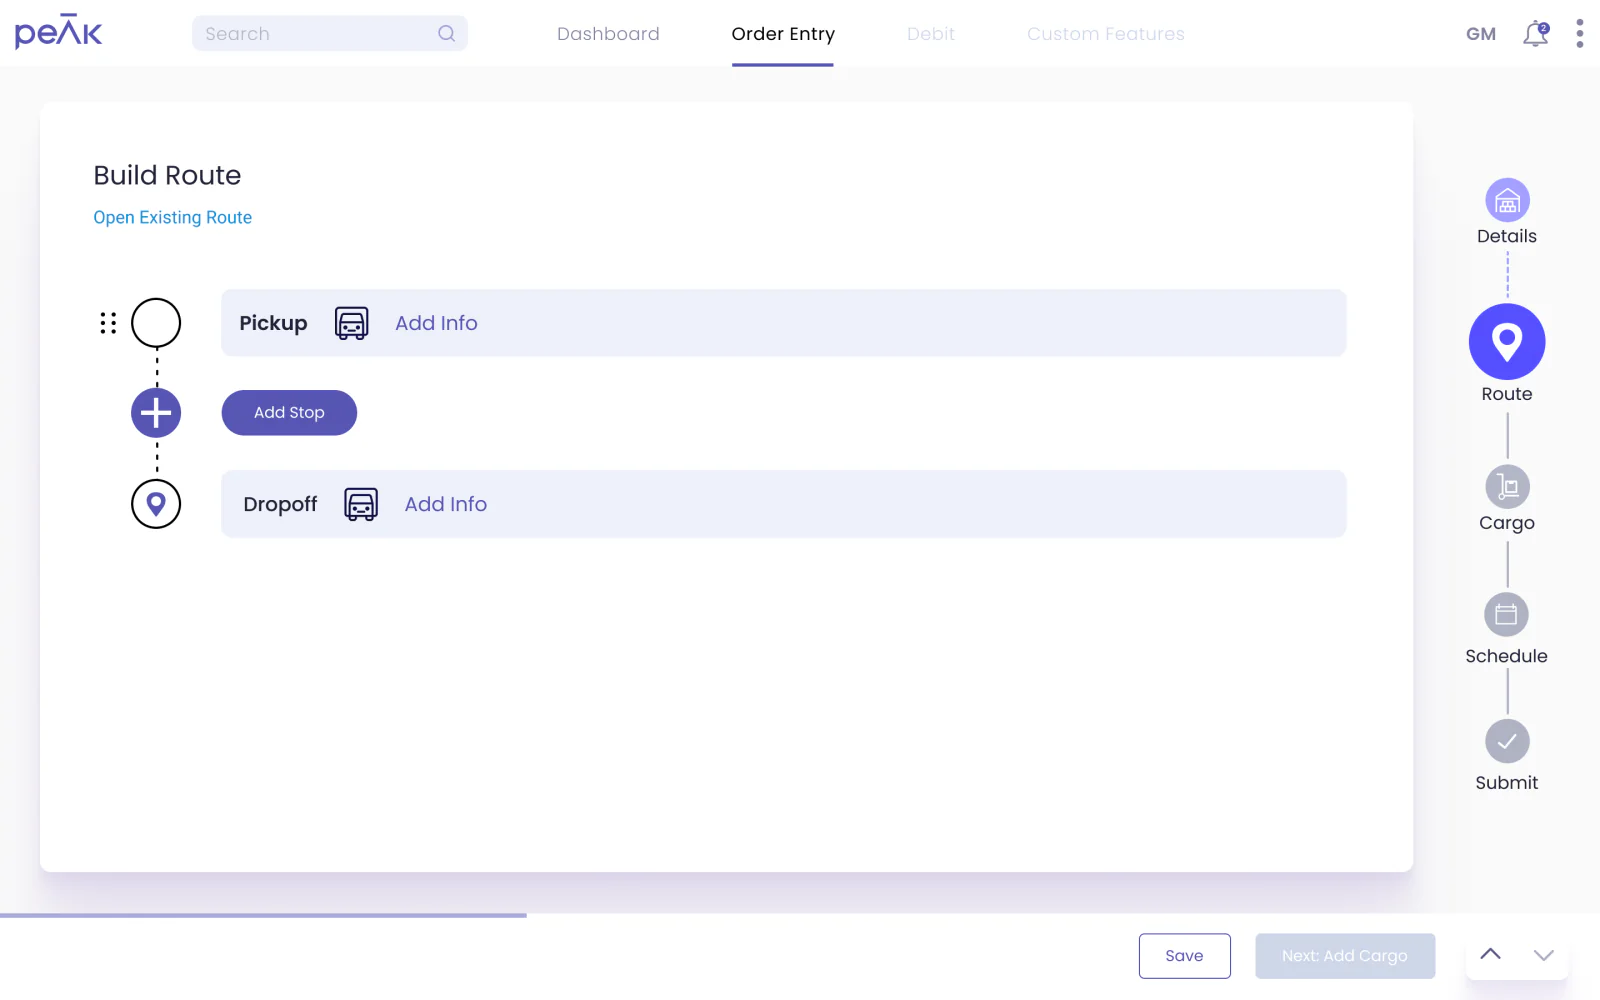
Task: Select the empty Pickup circle marker
Action: click(x=156, y=323)
